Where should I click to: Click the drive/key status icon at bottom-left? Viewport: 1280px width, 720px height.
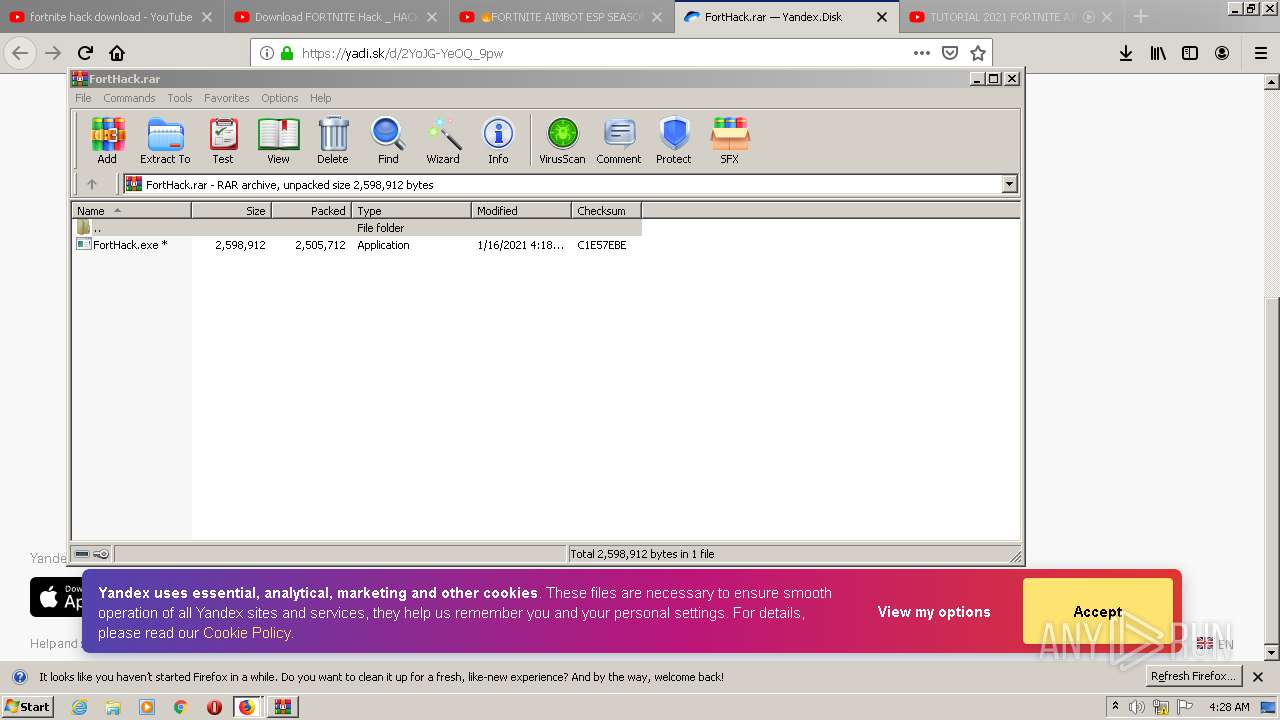coord(92,554)
